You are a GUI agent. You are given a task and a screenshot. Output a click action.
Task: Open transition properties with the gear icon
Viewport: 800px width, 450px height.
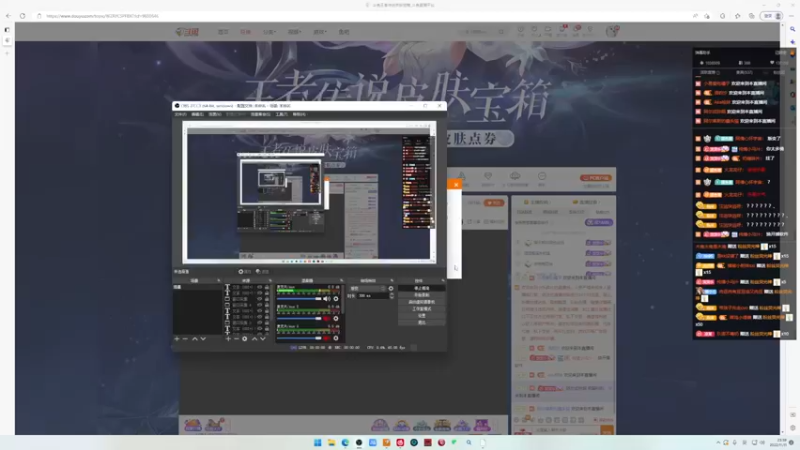click(391, 288)
